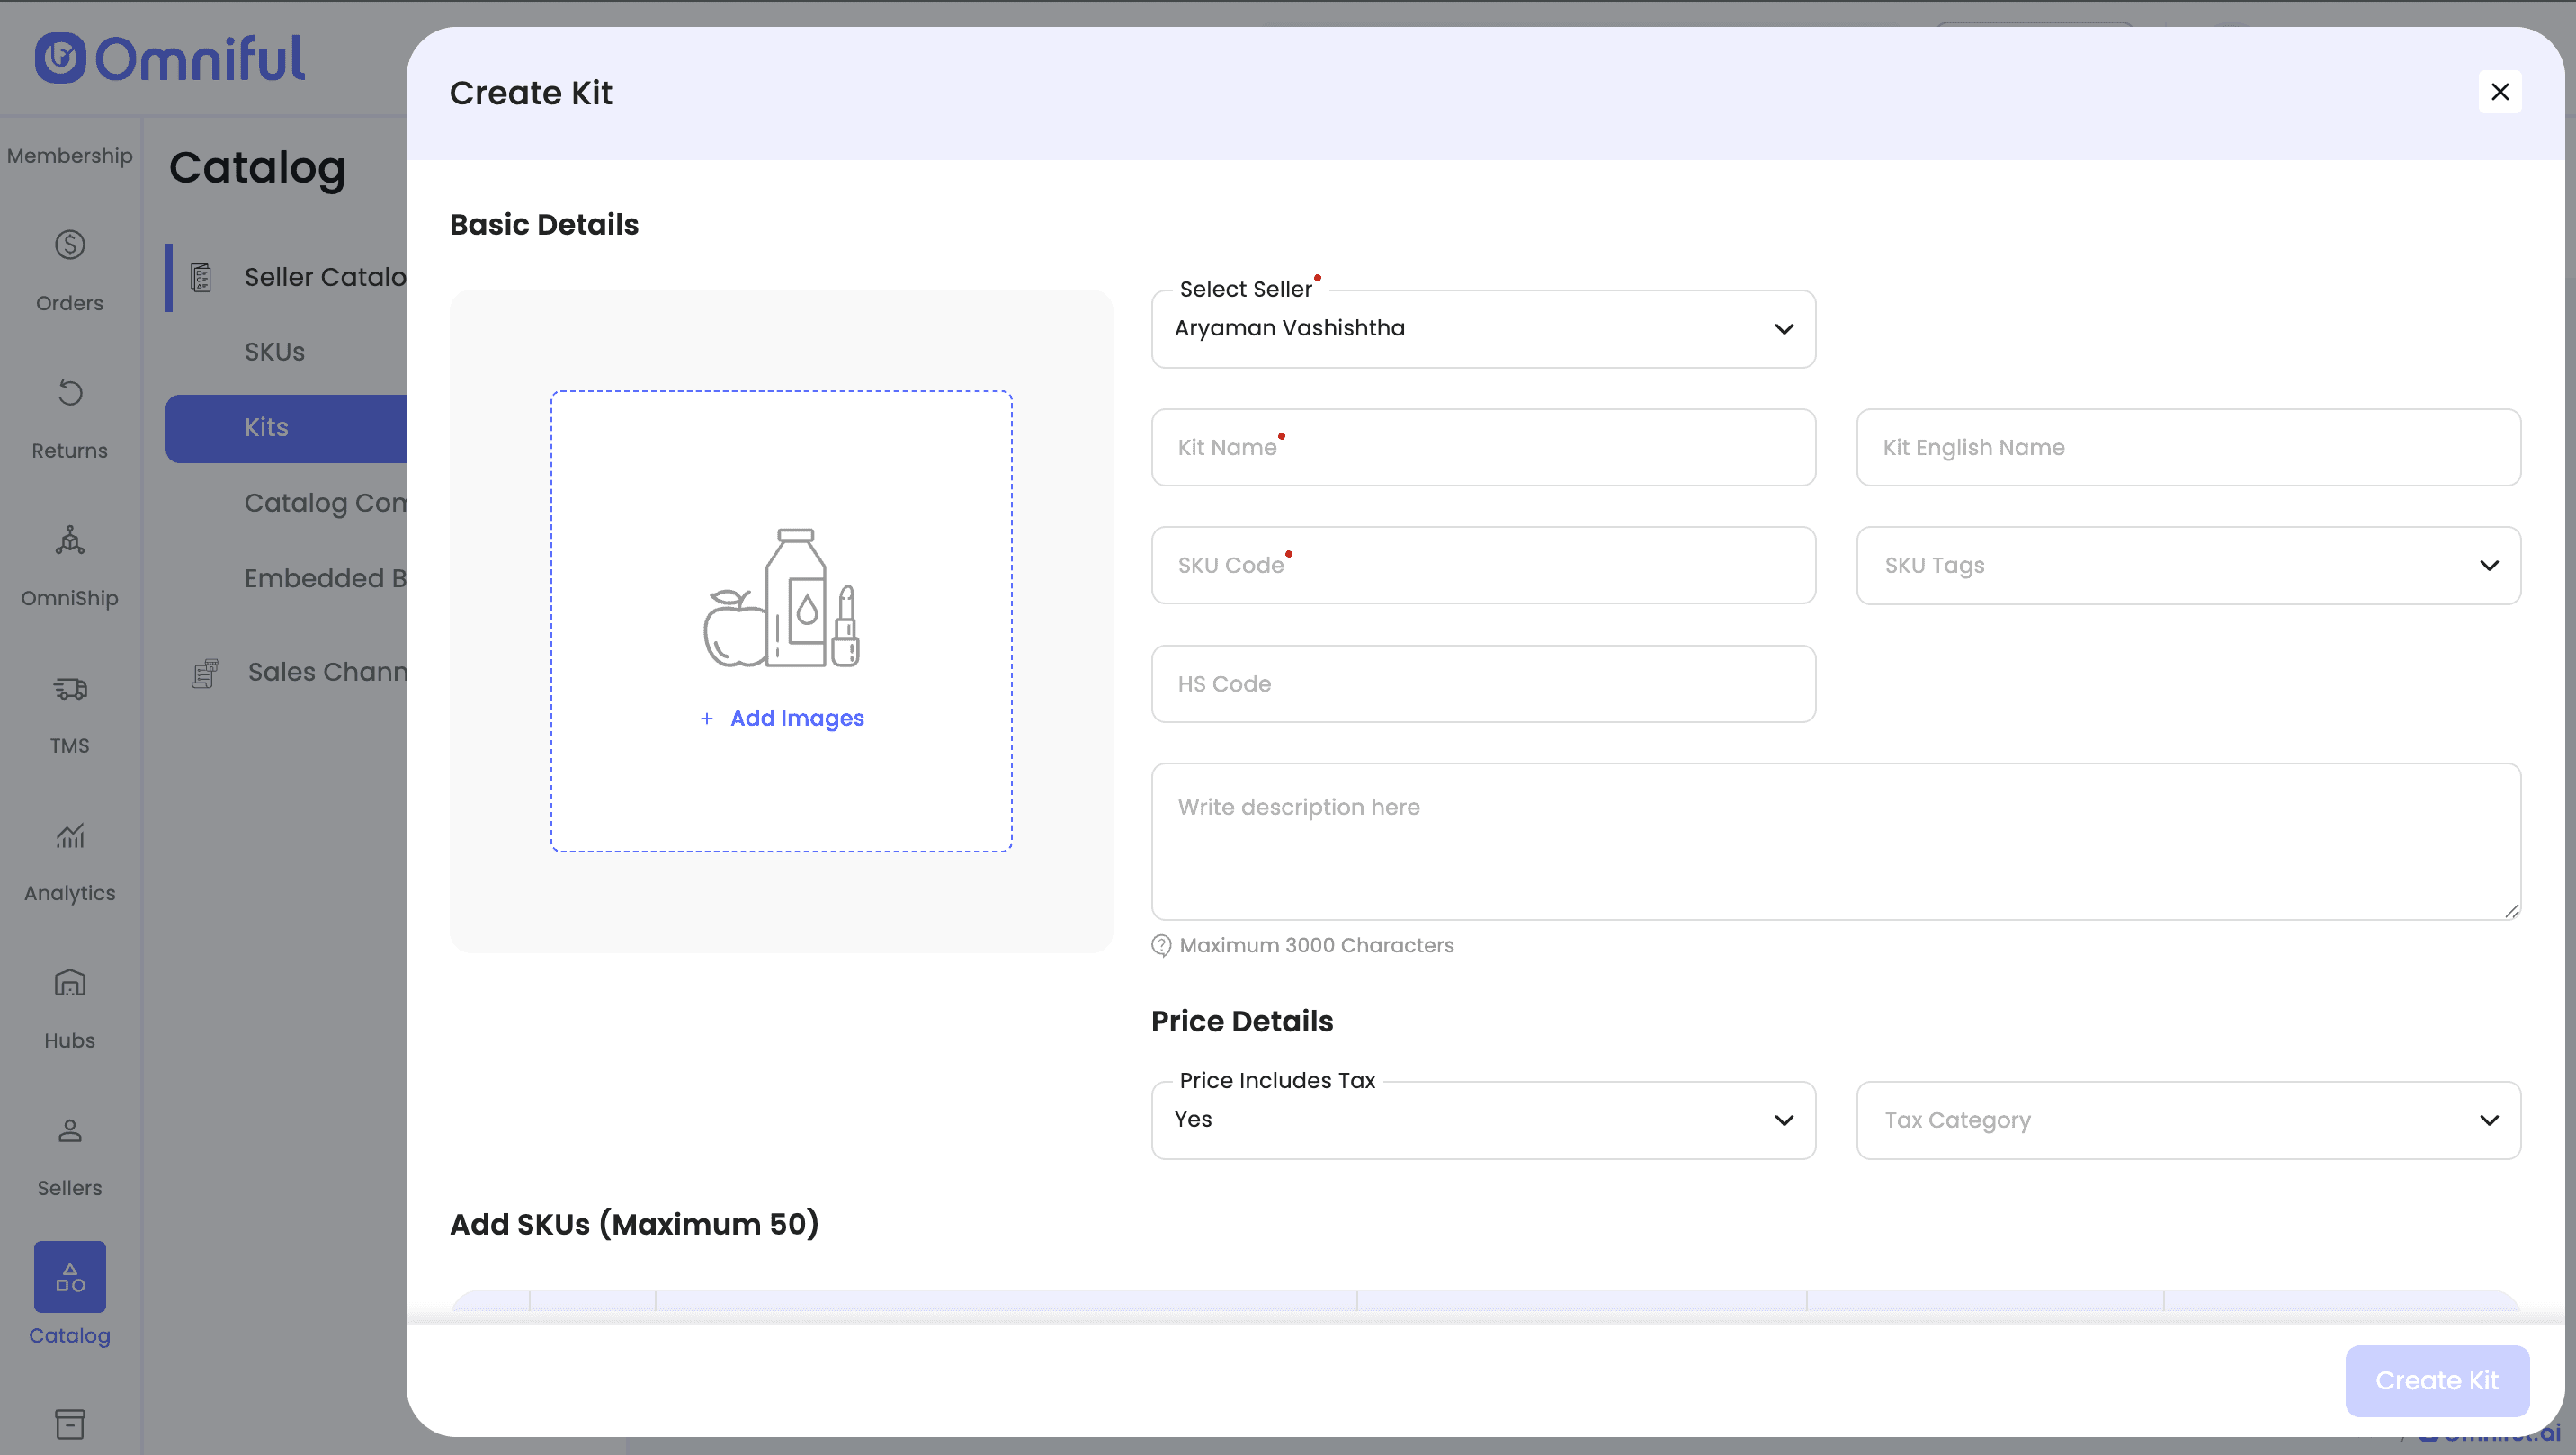
Task: Click the Add Images link
Action: 796,718
